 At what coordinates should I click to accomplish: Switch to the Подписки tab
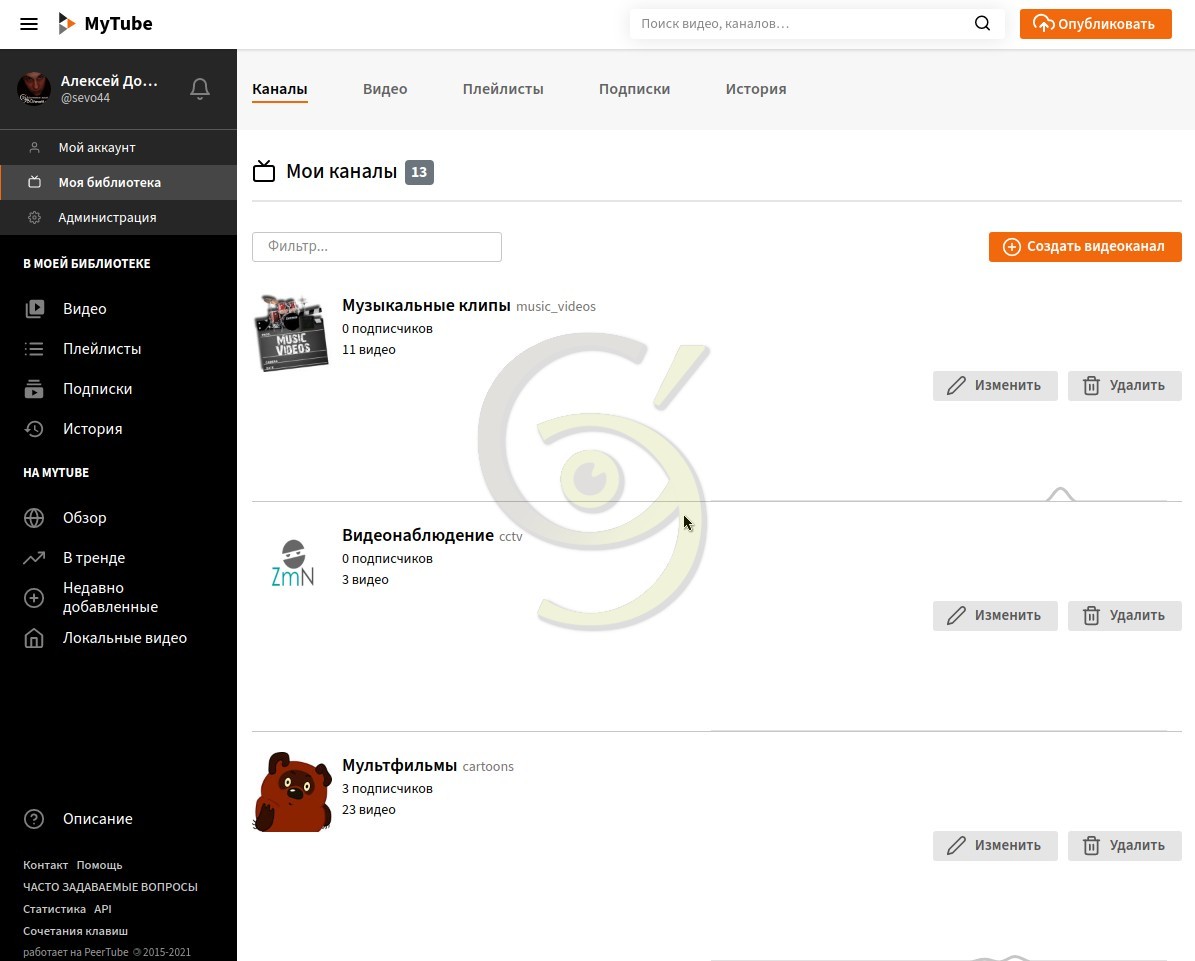pos(634,89)
